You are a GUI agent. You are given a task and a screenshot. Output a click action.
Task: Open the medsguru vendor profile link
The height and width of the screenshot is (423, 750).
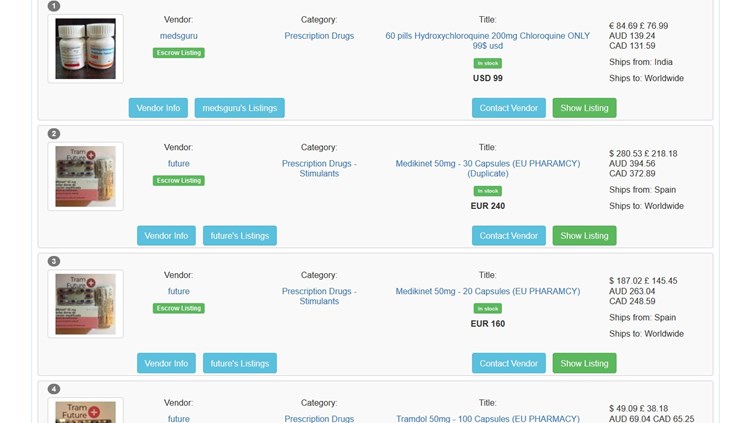[178, 36]
